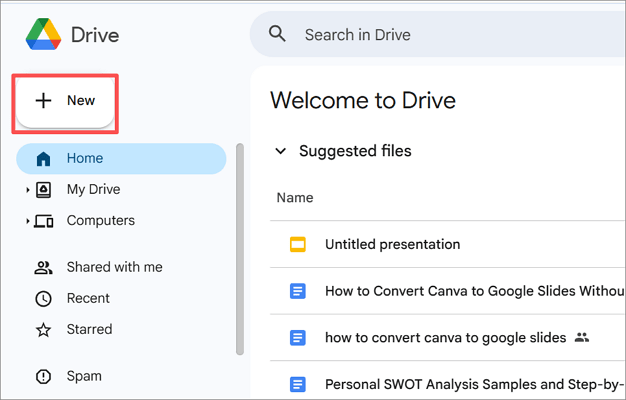The image size is (626, 400).
Task: Open the Spam section
Action: (84, 376)
